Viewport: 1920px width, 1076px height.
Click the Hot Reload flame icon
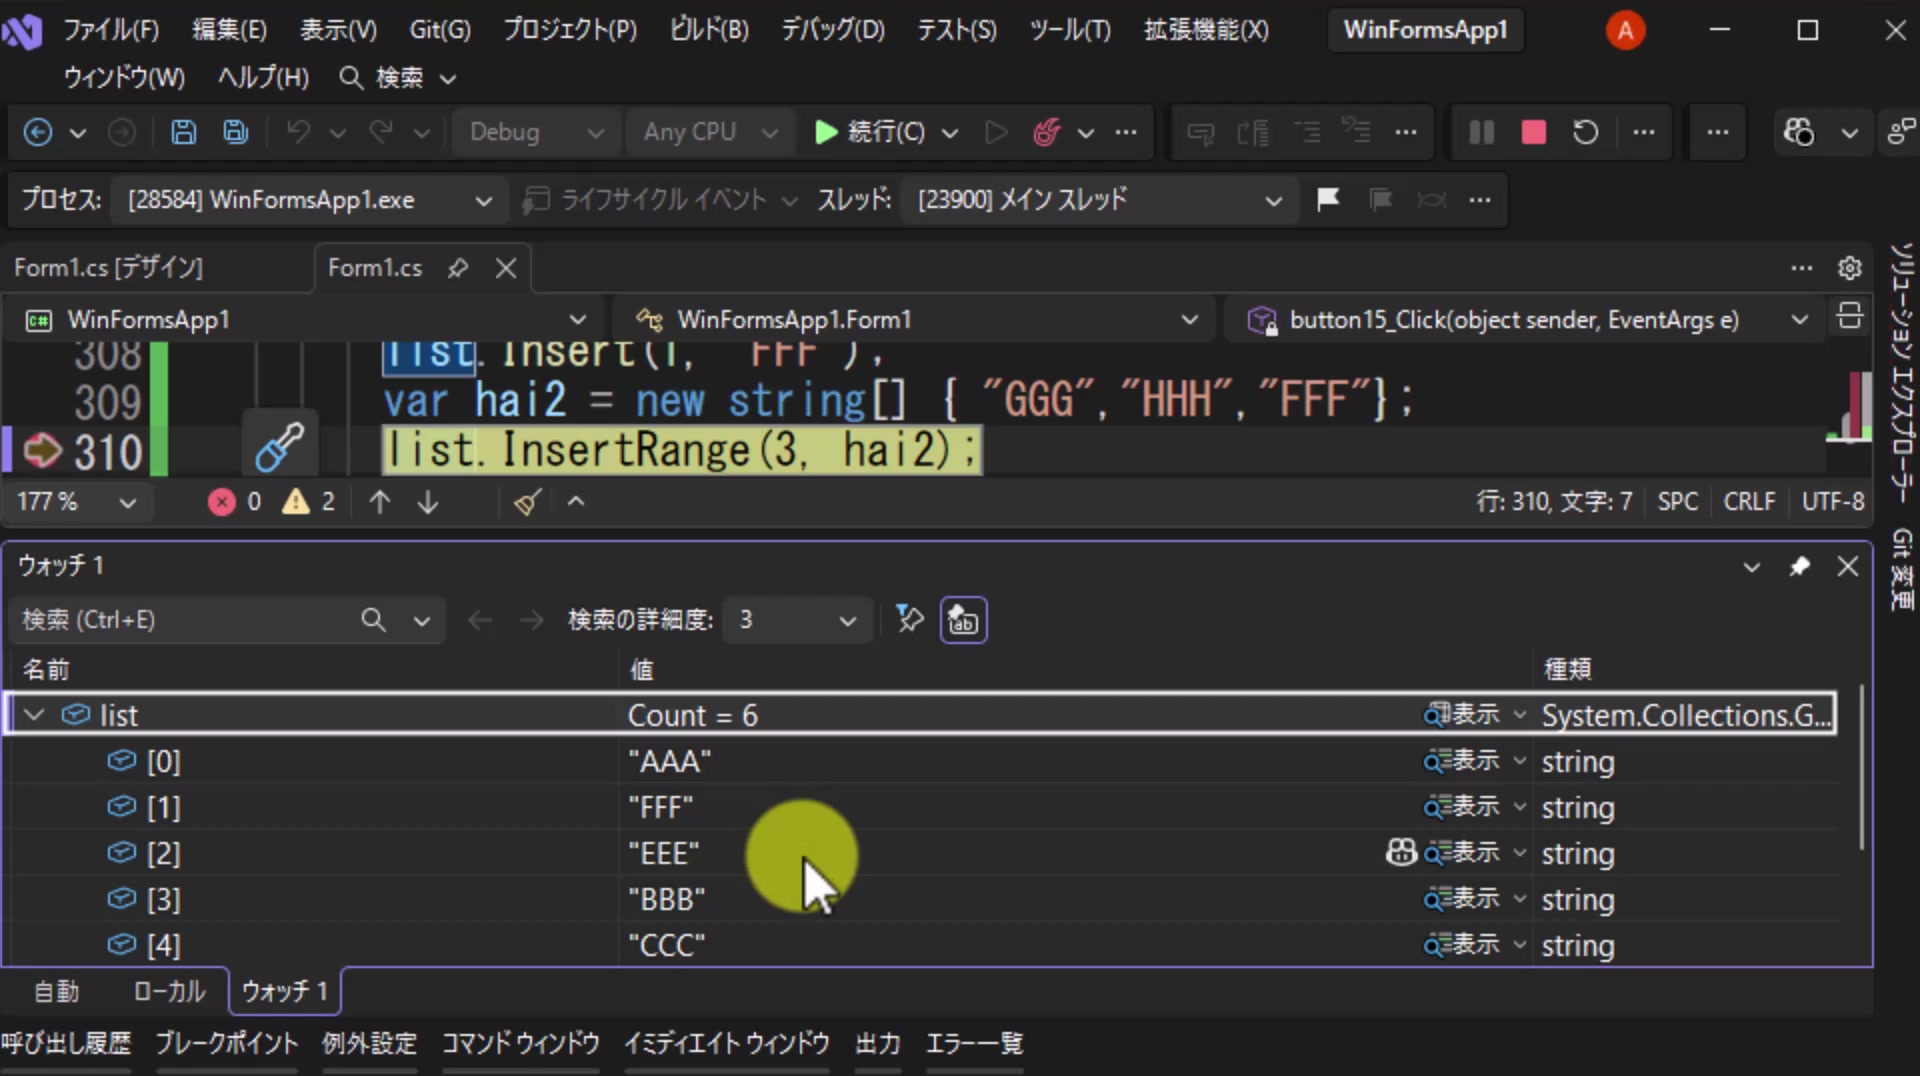pyautogui.click(x=1046, y=132)
